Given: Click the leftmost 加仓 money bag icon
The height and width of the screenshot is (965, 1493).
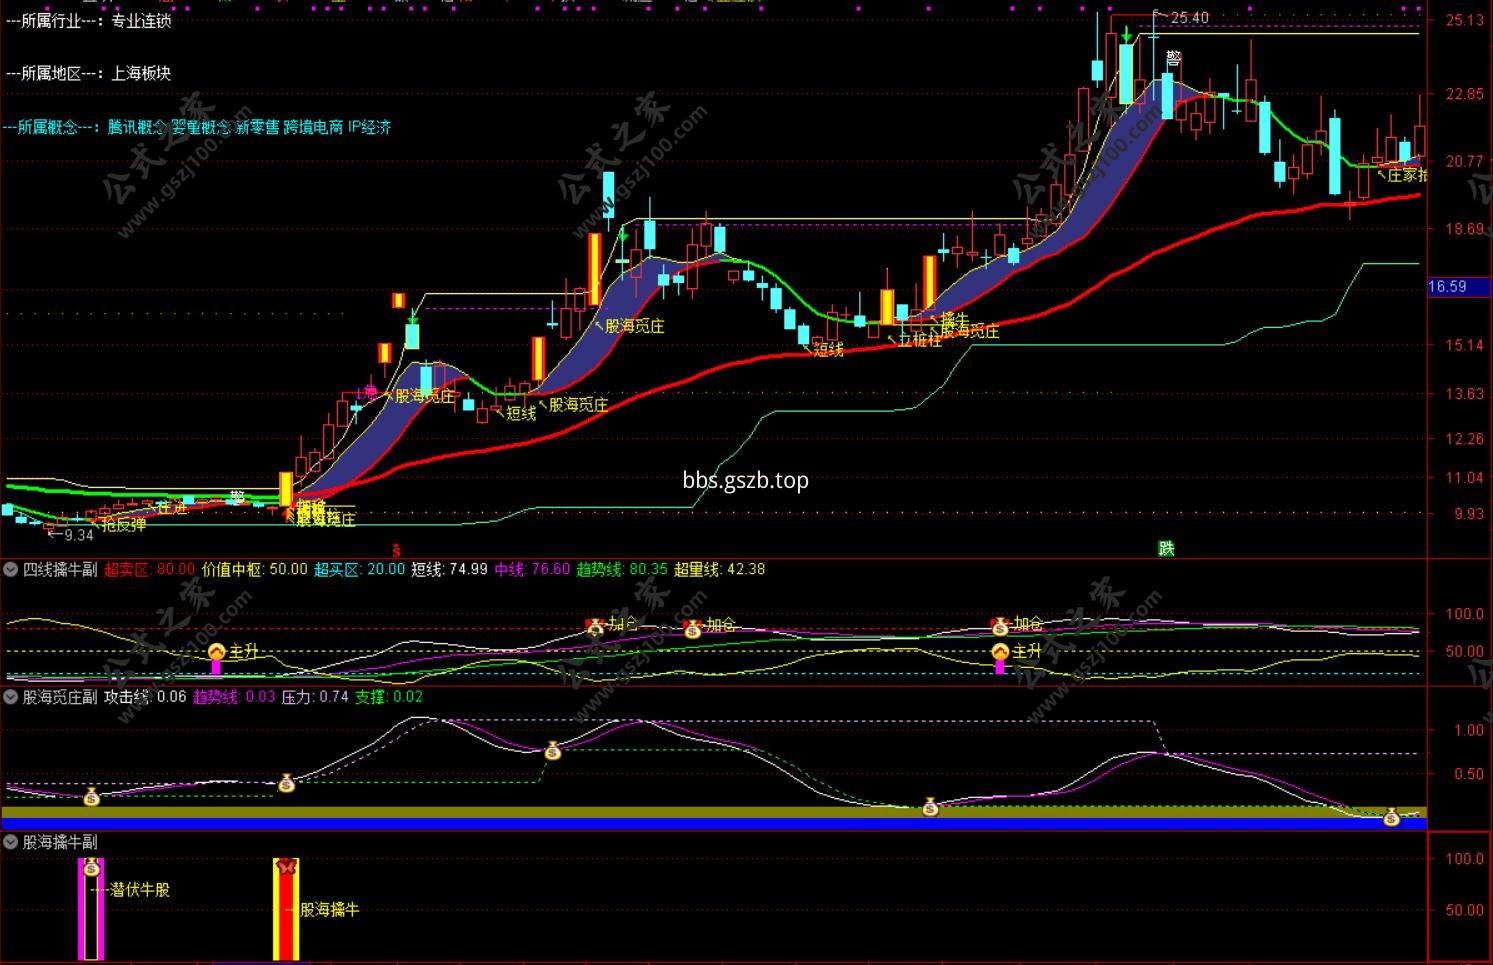Looking at the screenshot, I should pos(596,627).
